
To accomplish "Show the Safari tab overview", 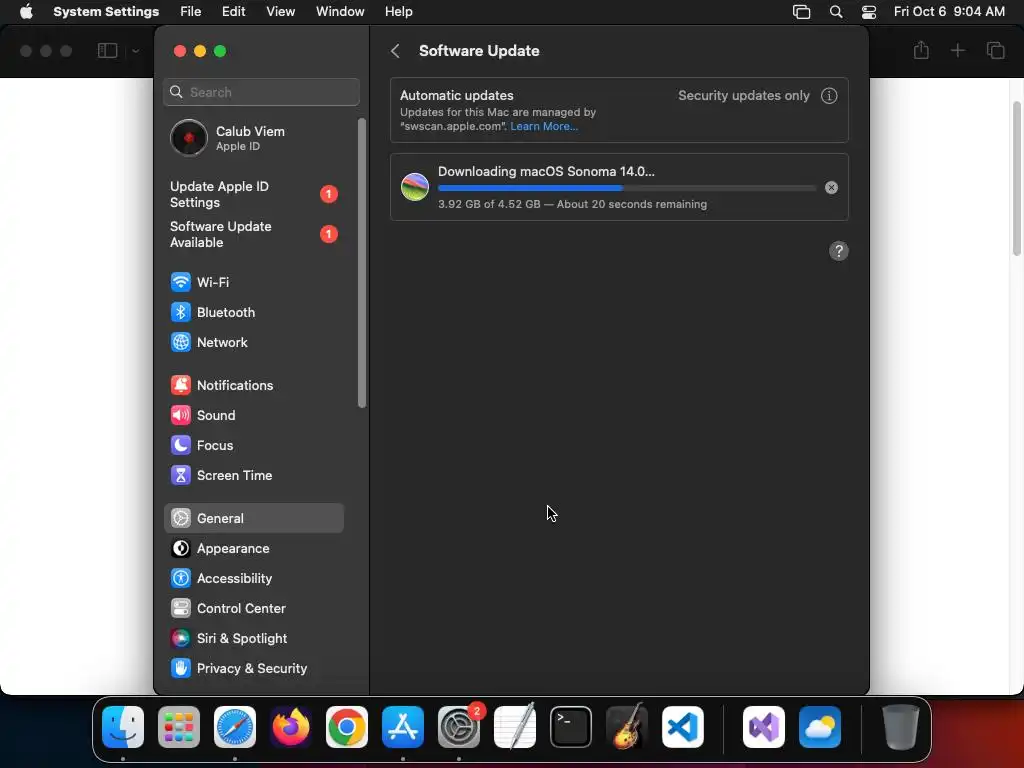I will coord(995,50).
